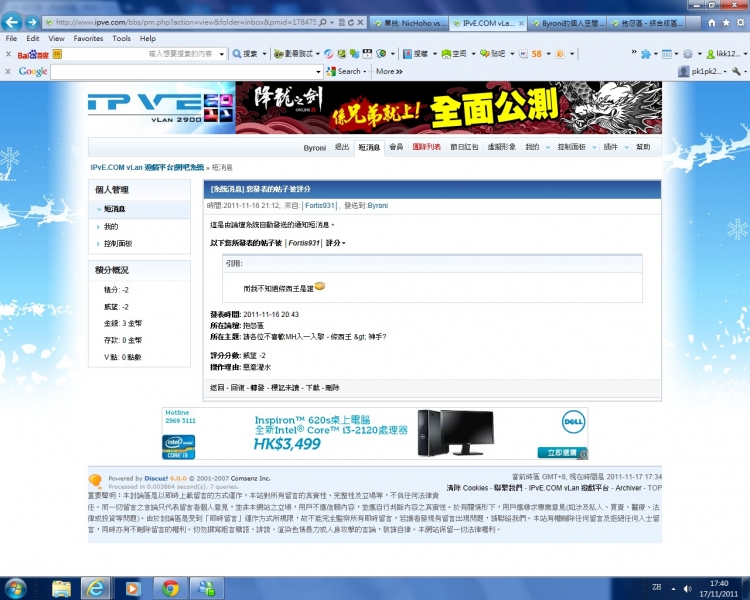Click the Discuz! link in the footer
750x600 pixels.
[155, 478]
